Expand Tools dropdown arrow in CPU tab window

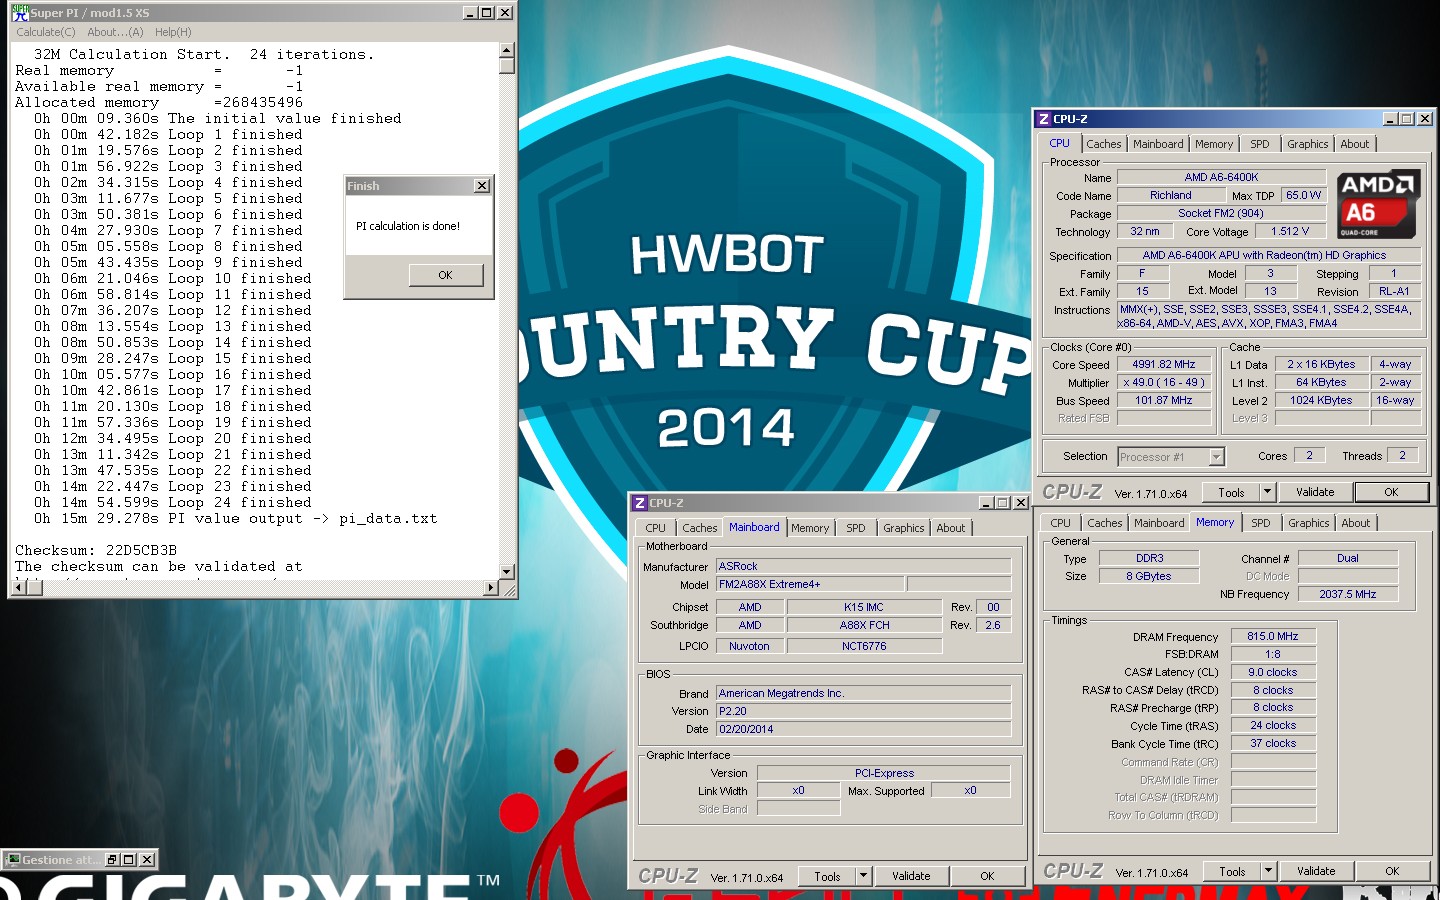pos(1267,492)
